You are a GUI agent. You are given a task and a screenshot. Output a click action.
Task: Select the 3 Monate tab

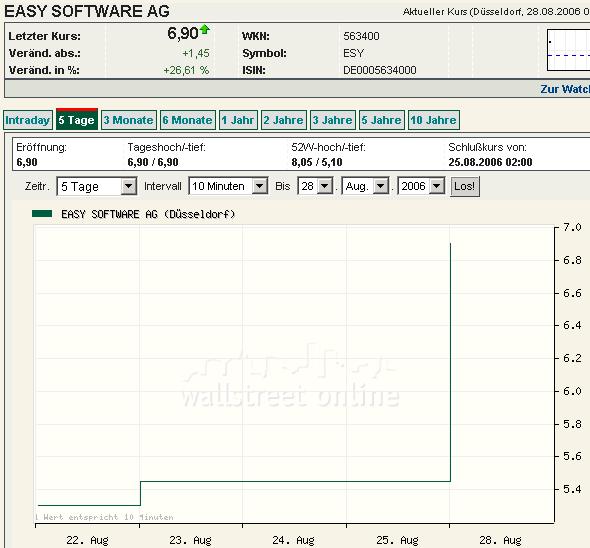click(x=129, y=120)
